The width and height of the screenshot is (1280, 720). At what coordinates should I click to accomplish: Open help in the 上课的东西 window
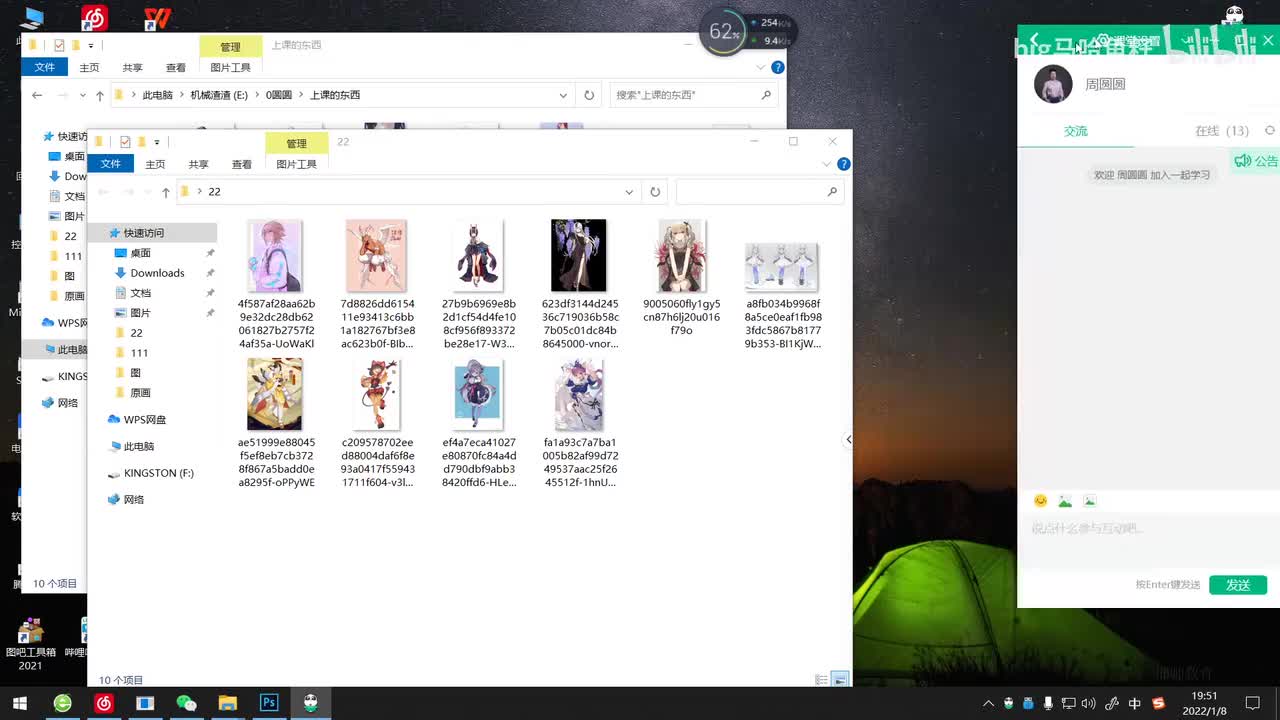click(778, 67)
